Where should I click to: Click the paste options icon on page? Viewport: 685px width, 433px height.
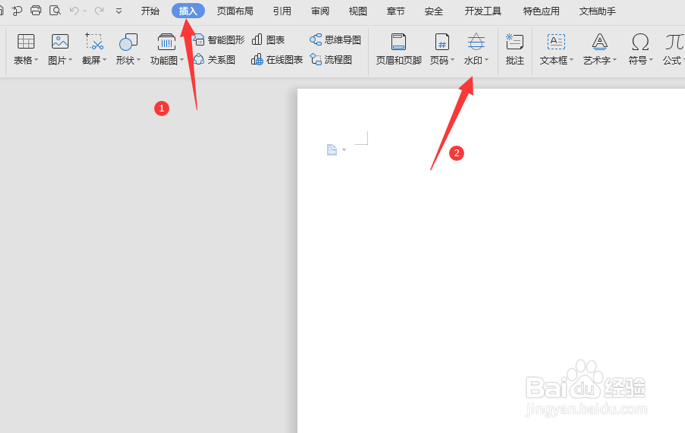[x=332, y=150]
